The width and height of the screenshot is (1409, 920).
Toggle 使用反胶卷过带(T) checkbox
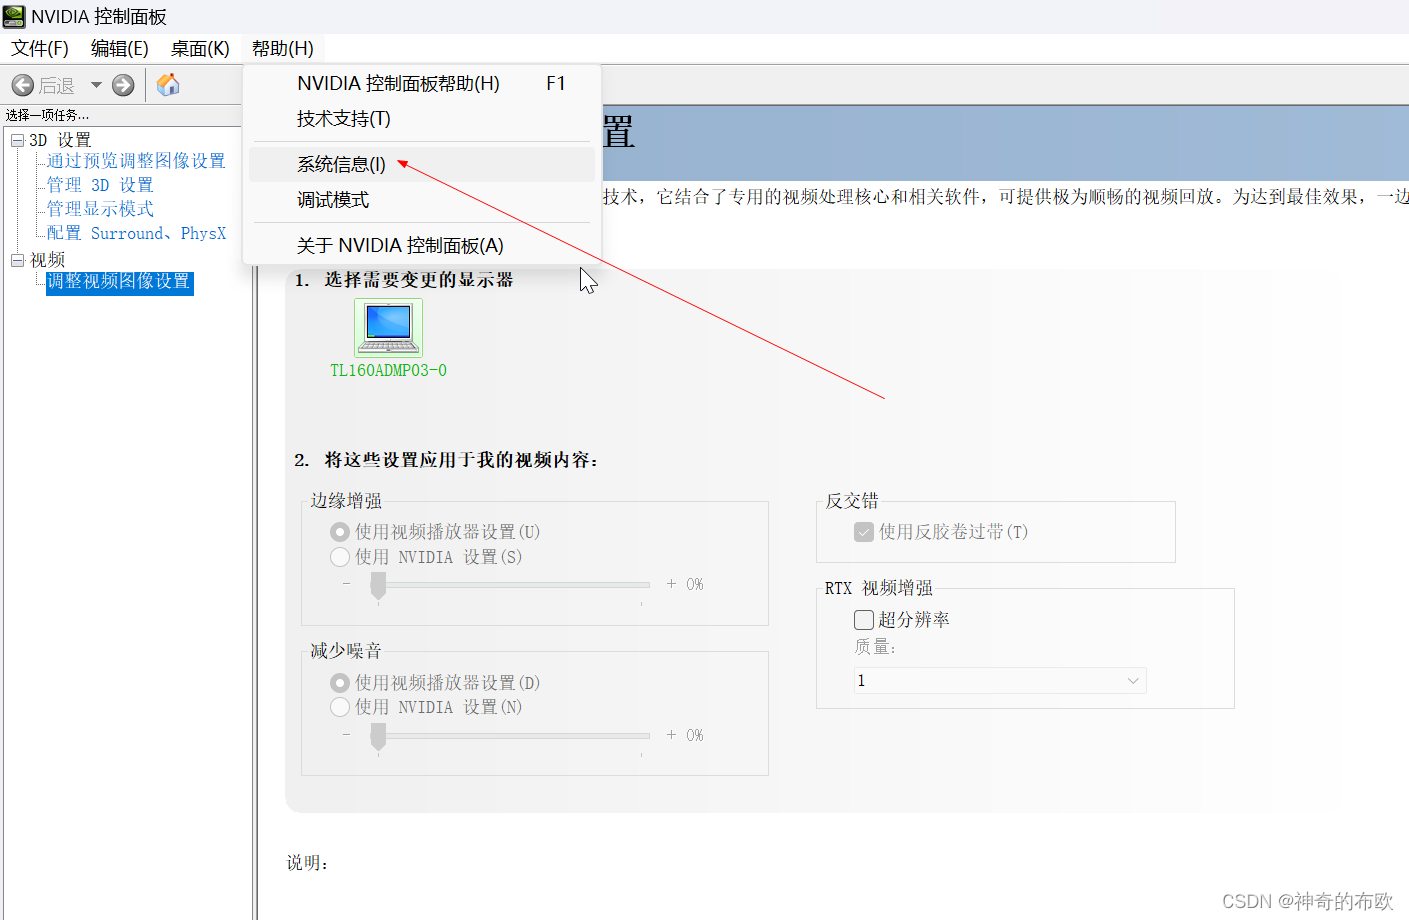[x=864, y=532]
